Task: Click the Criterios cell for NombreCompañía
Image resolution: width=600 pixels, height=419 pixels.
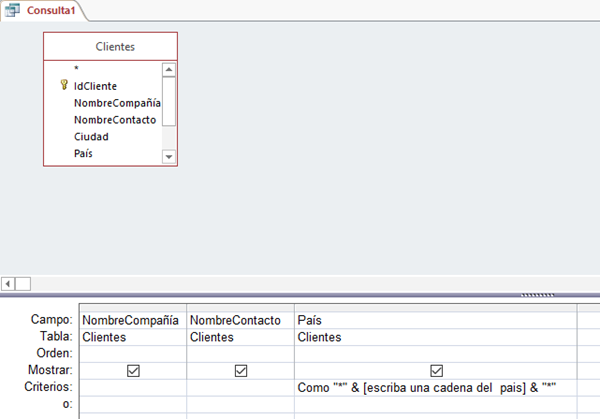Action: (x=133, y=388)
